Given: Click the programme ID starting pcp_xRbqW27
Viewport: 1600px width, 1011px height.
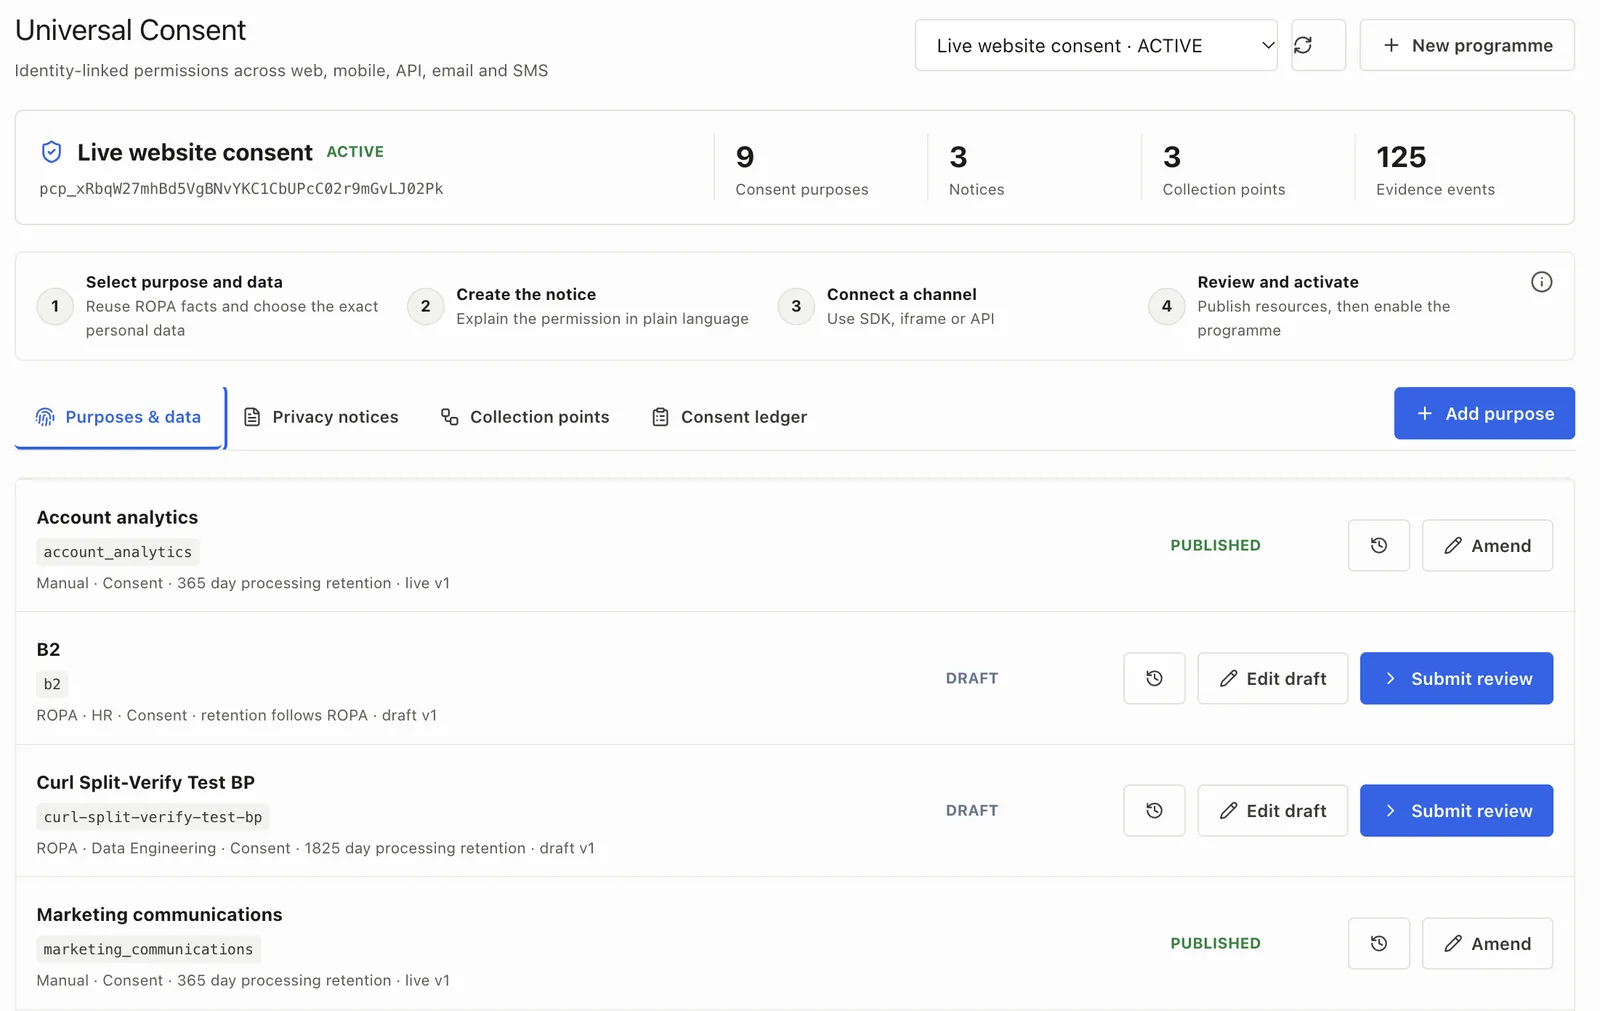Looking at the screenshot, I should pyautogui.click(x=241, y=188).
